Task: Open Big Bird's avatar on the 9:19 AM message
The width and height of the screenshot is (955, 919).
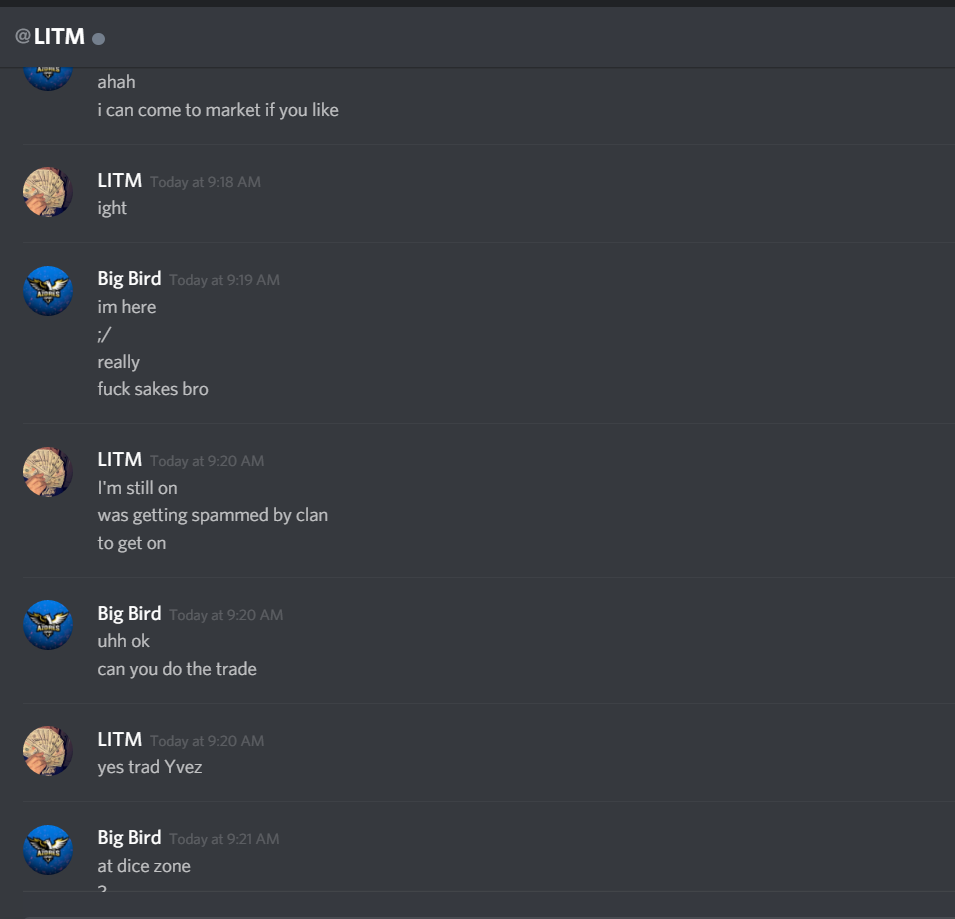Action: [48, 290]
